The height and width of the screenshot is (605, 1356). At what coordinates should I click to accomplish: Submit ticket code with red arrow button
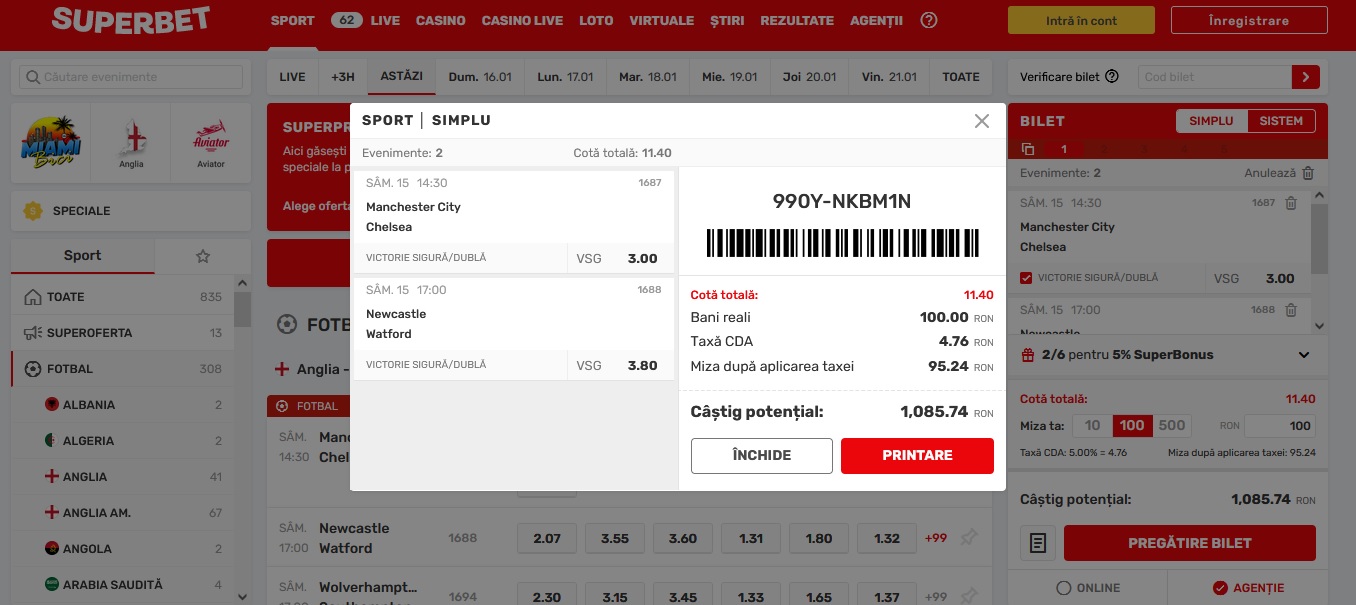coord(1306,77)
